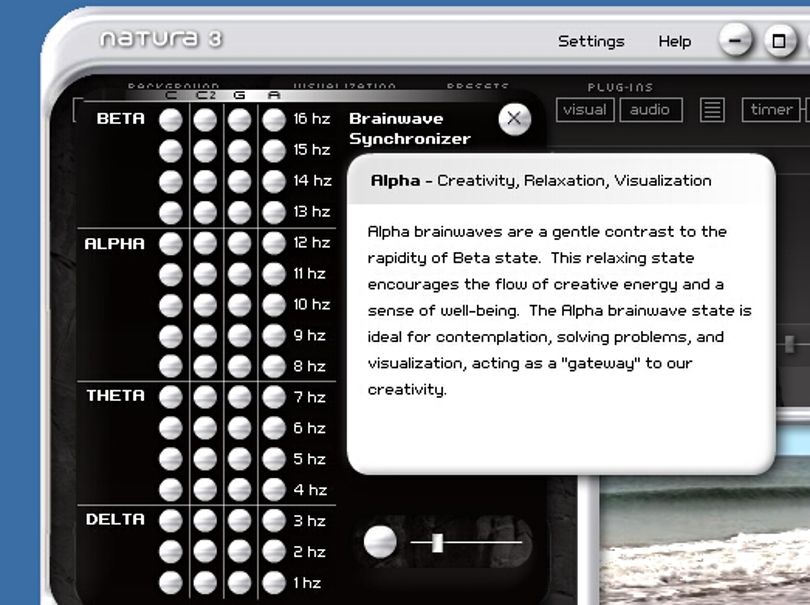This screenshot has height=605, width=810.
Task: Select the 3 hz button in column C
Action: (x=170, y=521)
